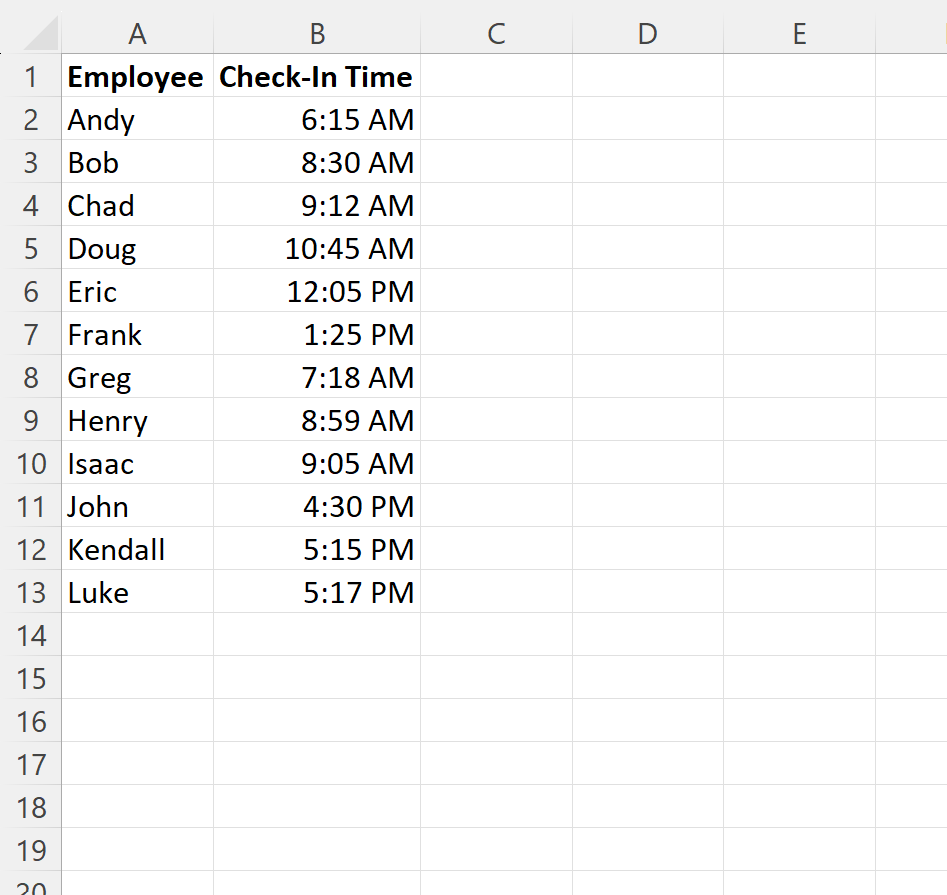Select row 1 header

coord(31,76)
